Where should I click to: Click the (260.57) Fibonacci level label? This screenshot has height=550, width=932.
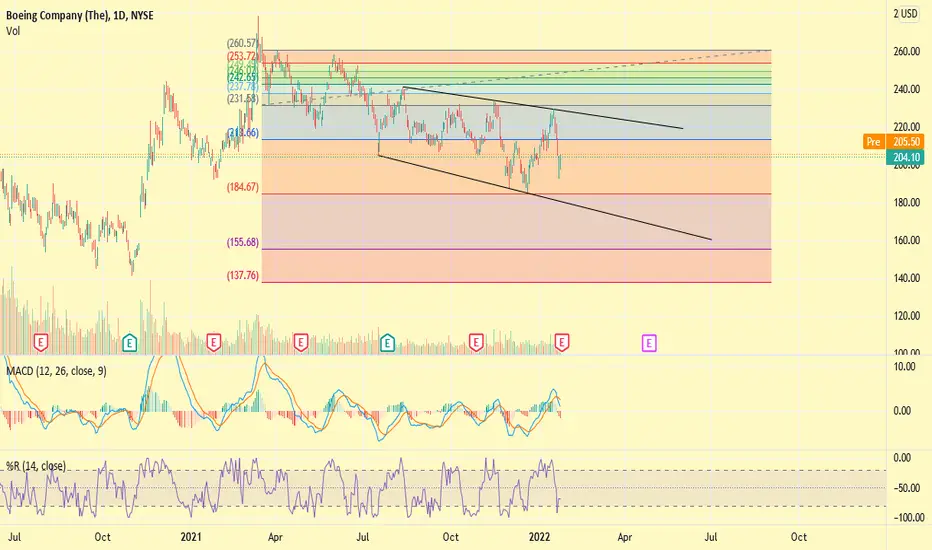click(x=243, y=43)
